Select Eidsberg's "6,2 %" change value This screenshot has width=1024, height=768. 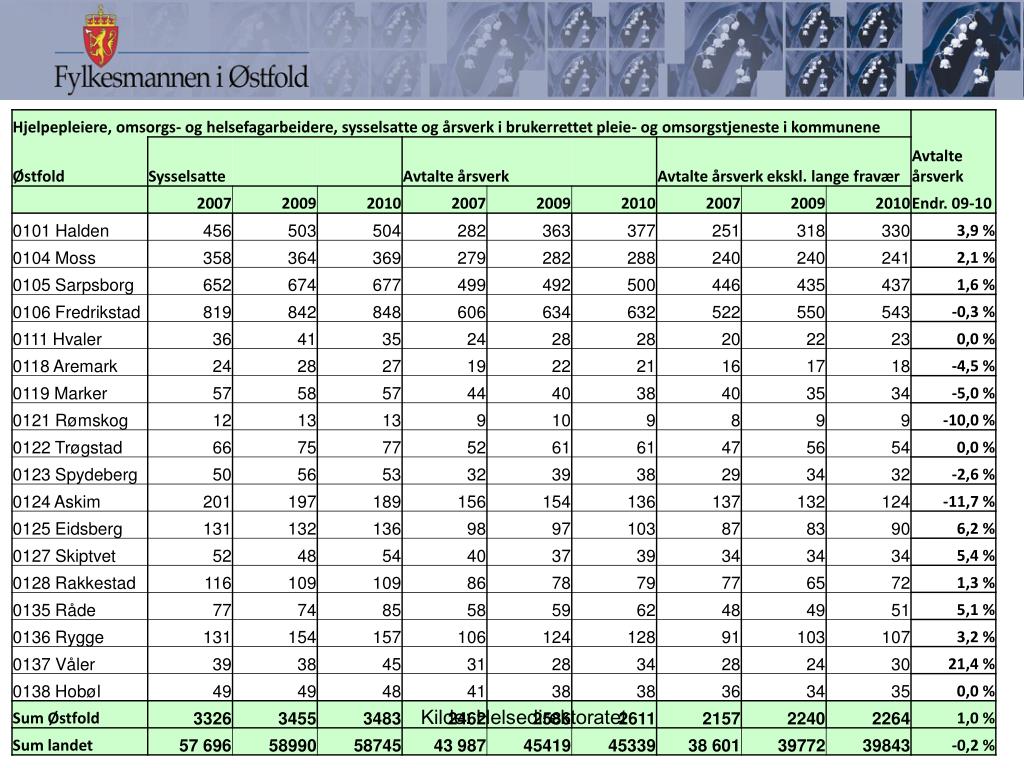tap(976, 529)
